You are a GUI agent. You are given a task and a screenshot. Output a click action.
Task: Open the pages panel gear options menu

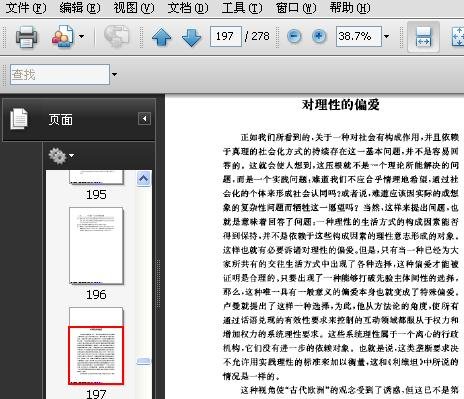(61, 156)
